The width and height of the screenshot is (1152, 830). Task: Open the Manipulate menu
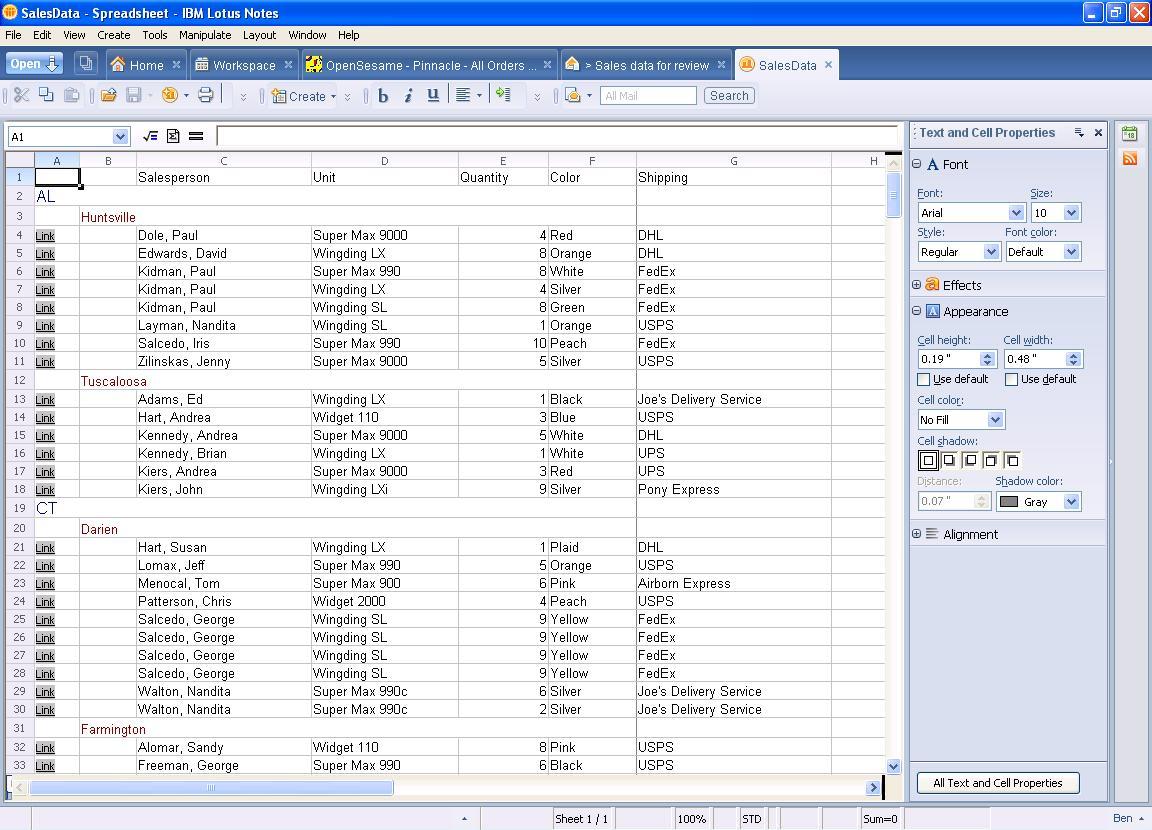(x=204, y=35)
